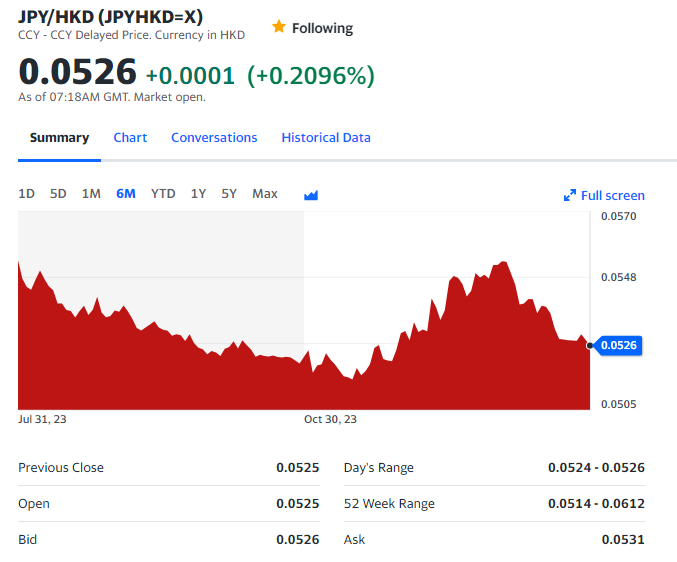
Task: Switch to the area chart type icon
Action: [x=310, y=195]
